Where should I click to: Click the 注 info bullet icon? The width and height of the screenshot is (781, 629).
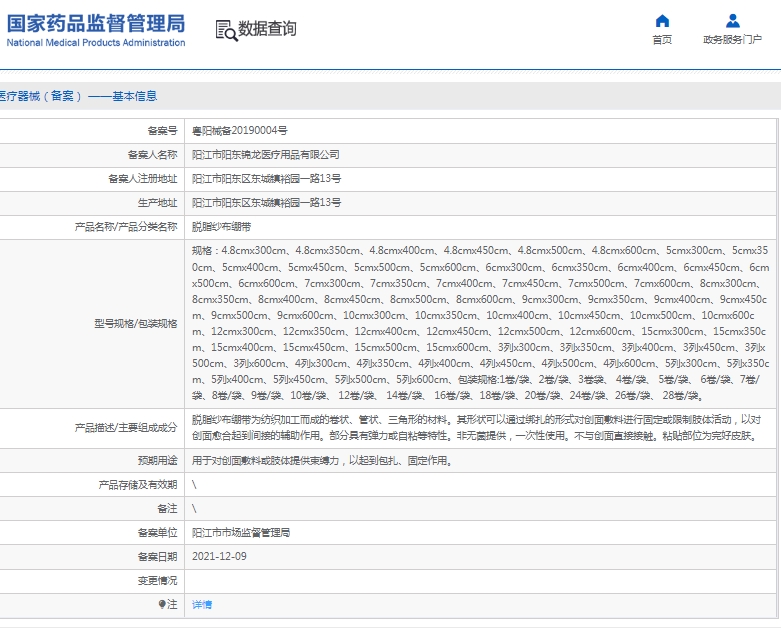pyautogui.click(x=162, y=604)
